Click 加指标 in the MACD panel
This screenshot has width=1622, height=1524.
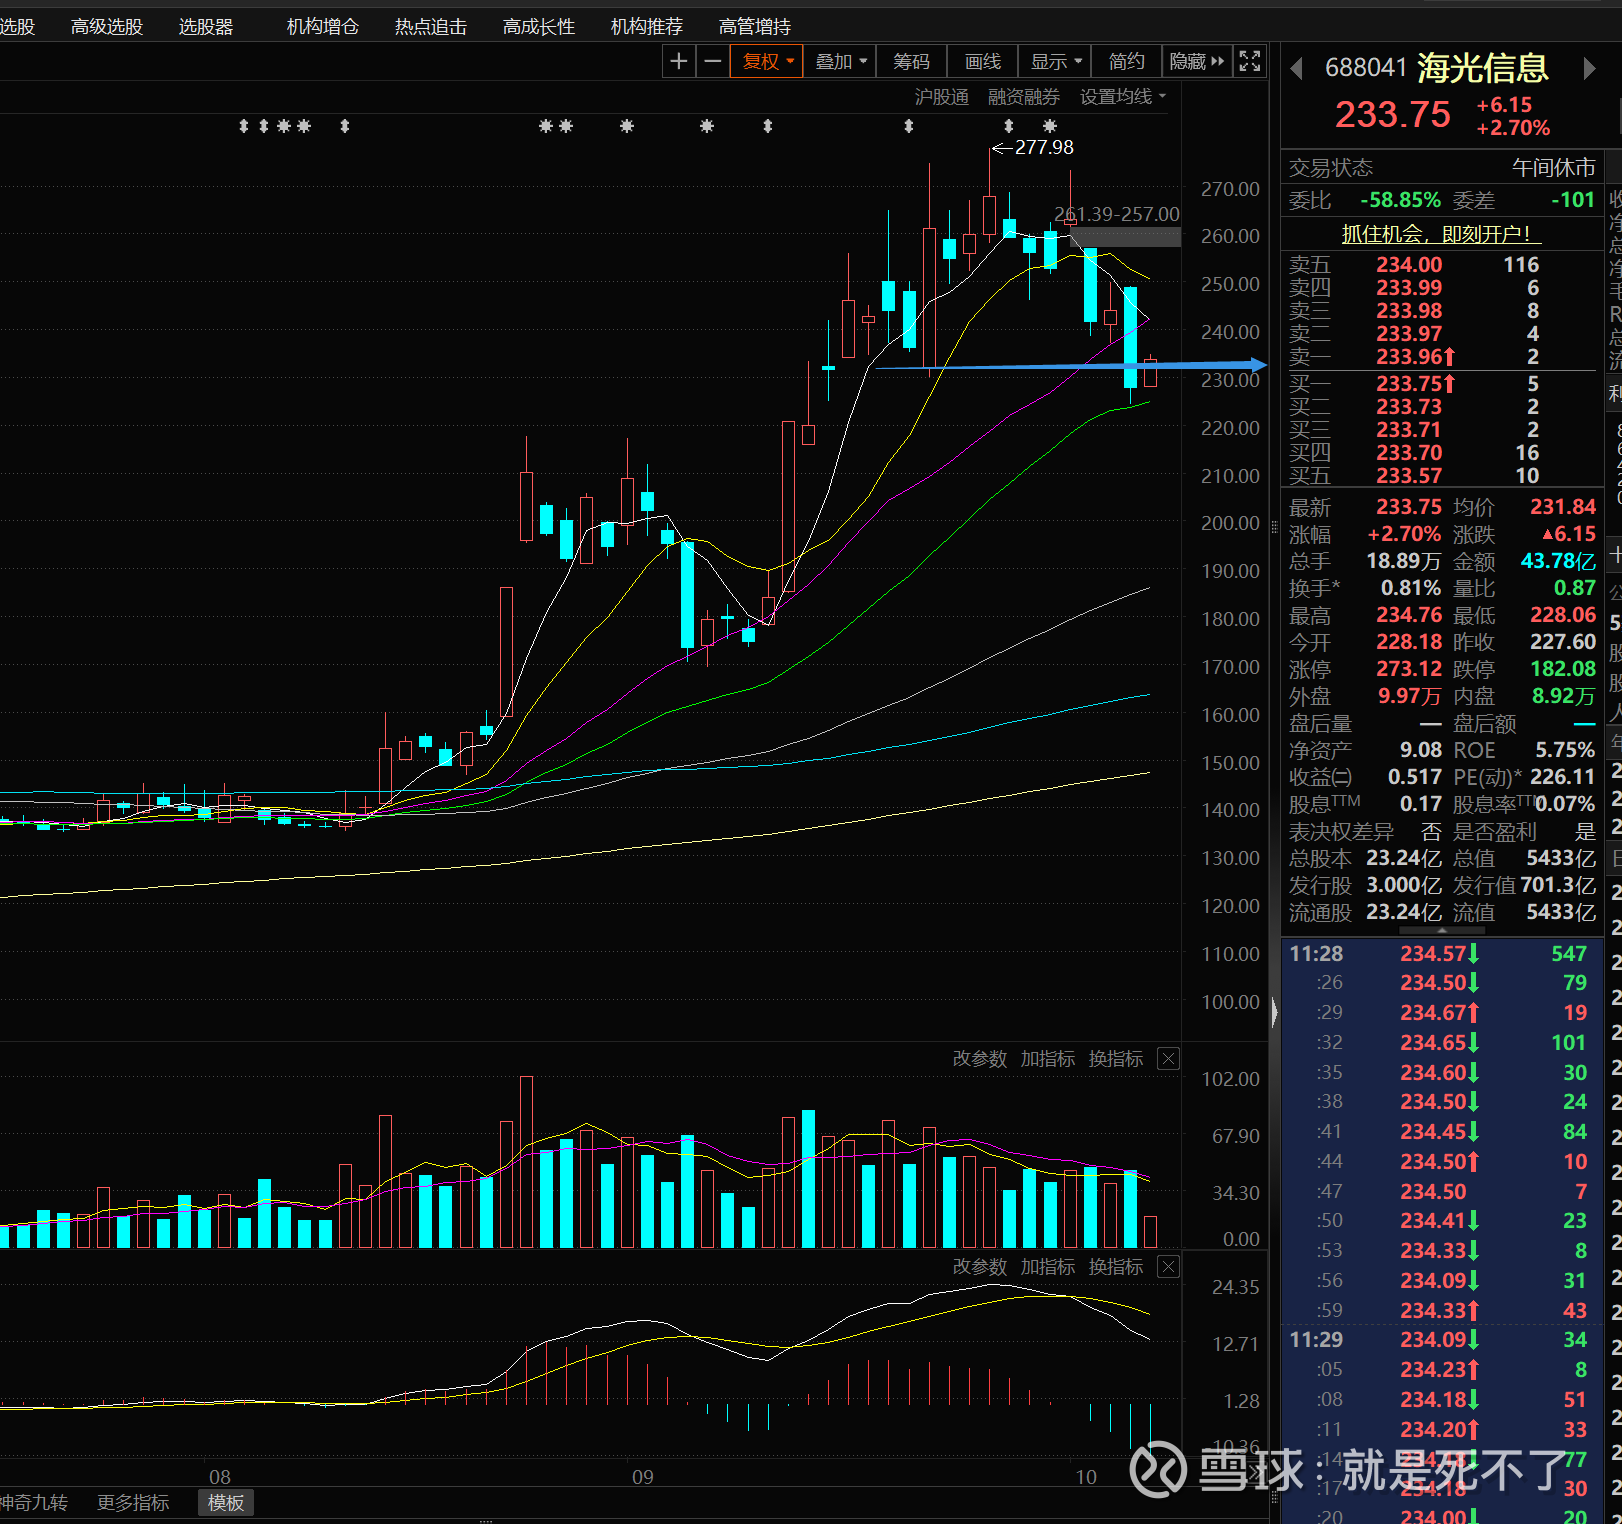(x=1048, y=1266)
